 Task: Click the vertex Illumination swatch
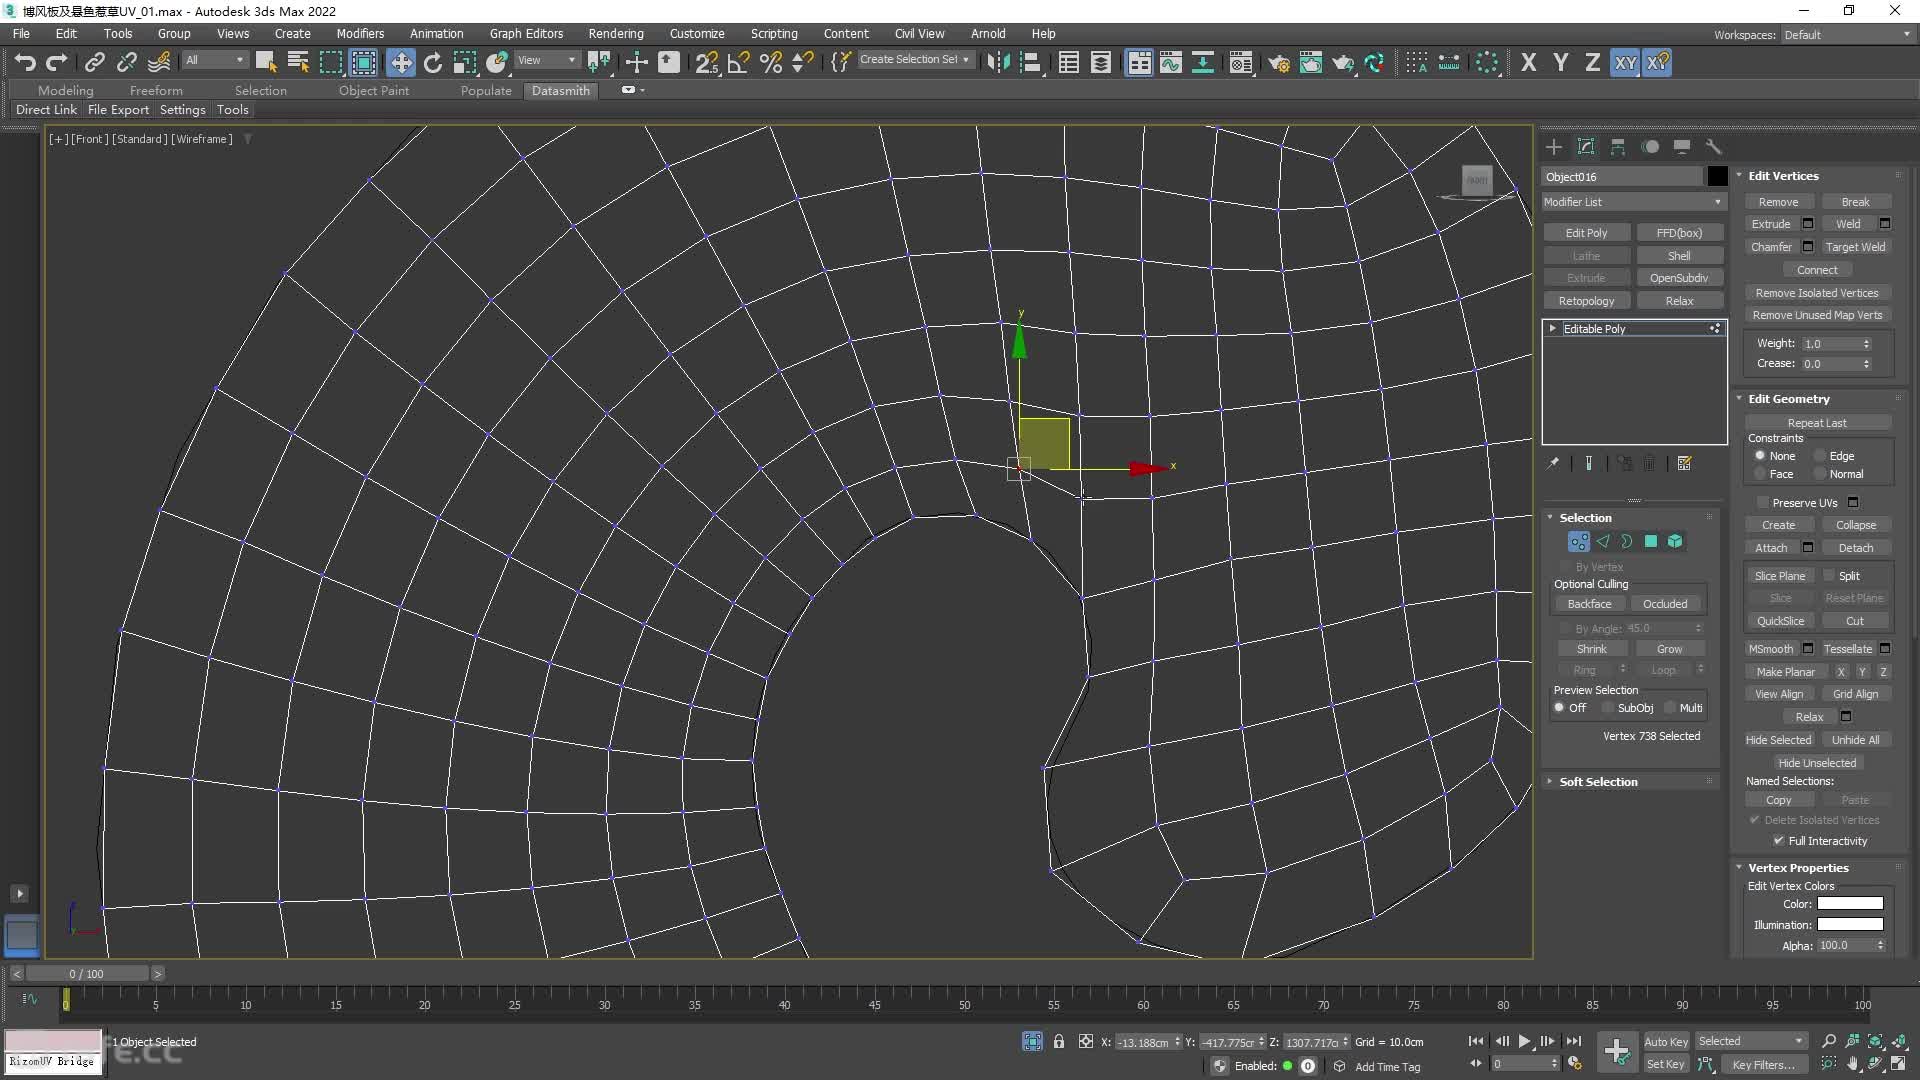click(x=1850, y=925)
